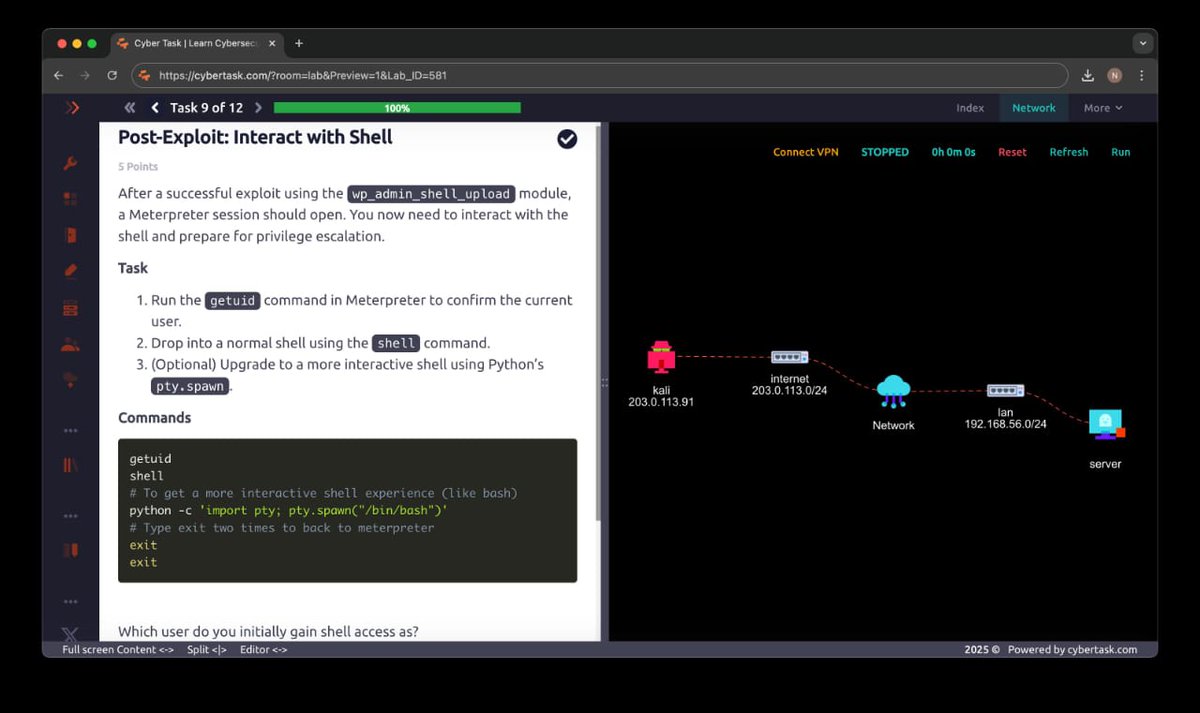Open the browser profile avatar

tap(1115, 75)
